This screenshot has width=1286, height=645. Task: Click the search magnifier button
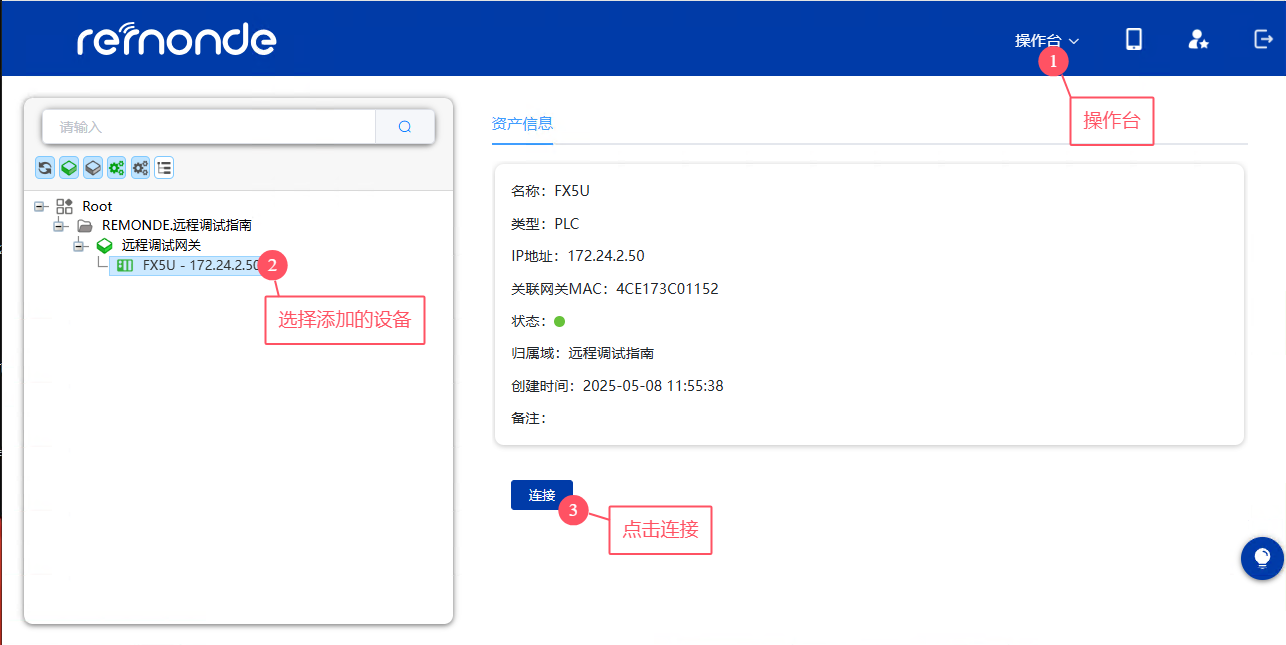pos(405,127)
